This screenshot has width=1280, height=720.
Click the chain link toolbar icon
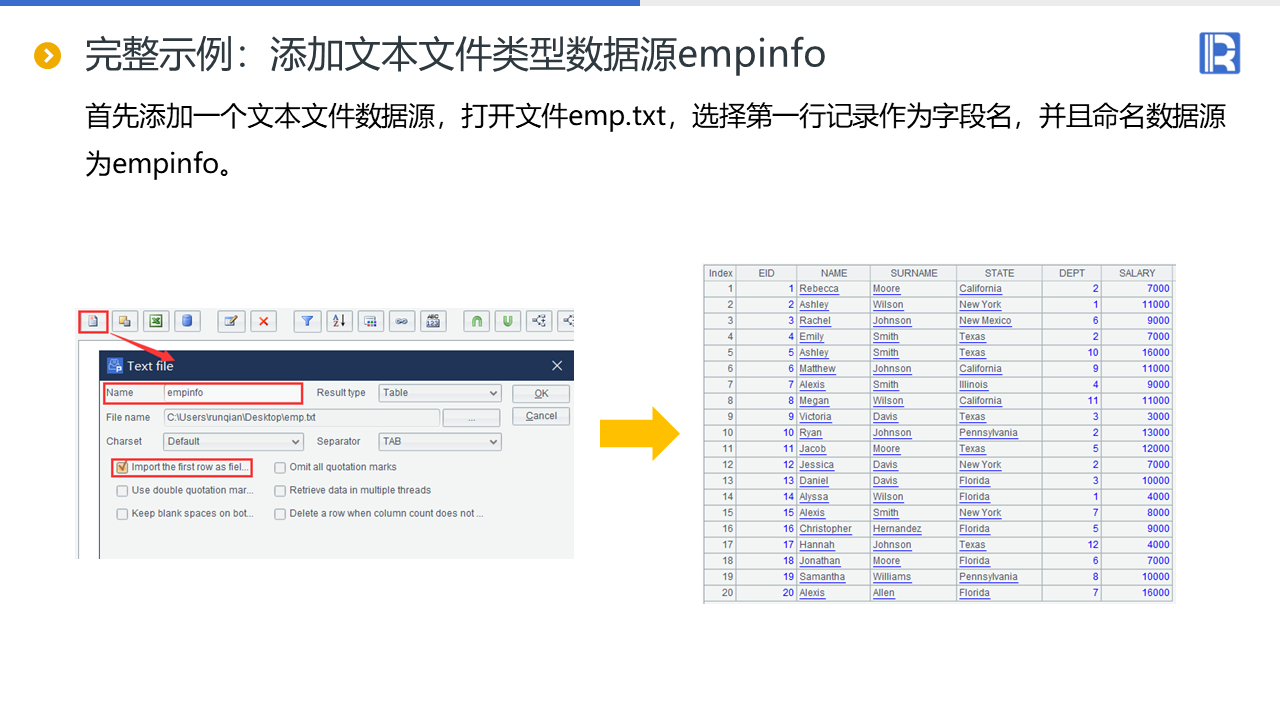click(402, 321)
